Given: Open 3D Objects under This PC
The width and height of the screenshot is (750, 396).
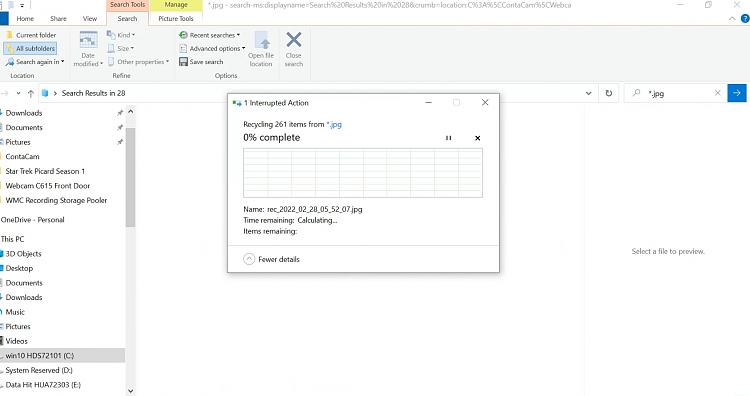Looking at the screenshot, I should [23, 254].
